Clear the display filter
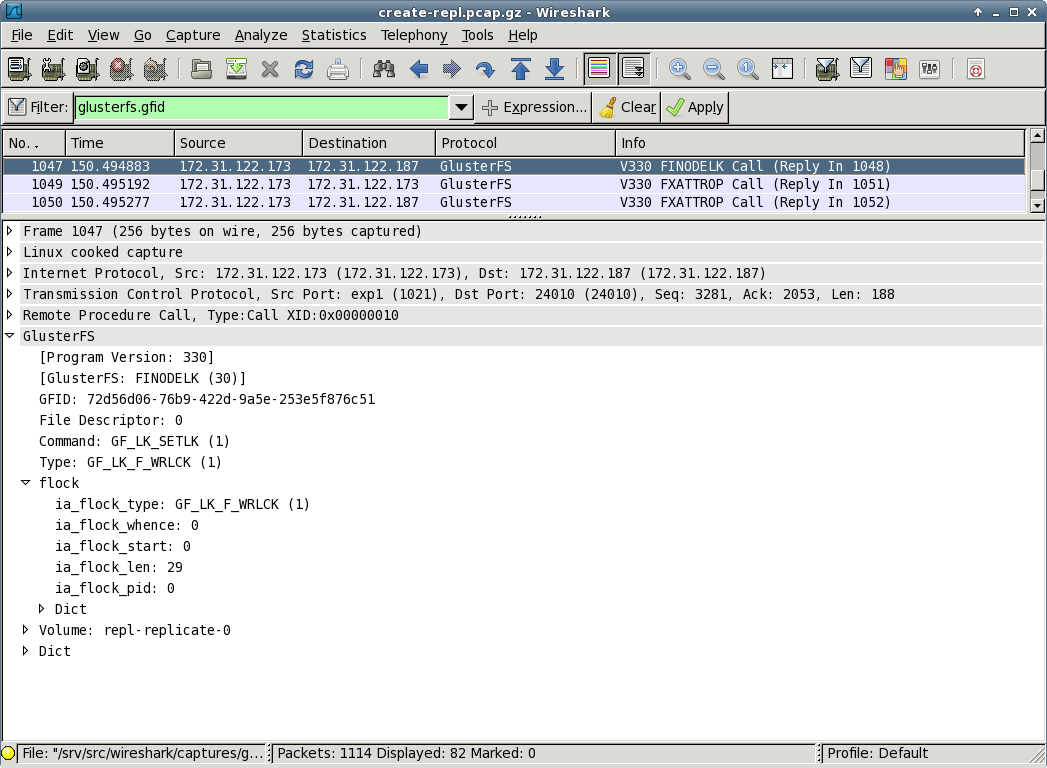This screenshot has height=768, width=1047. (627, 107)
